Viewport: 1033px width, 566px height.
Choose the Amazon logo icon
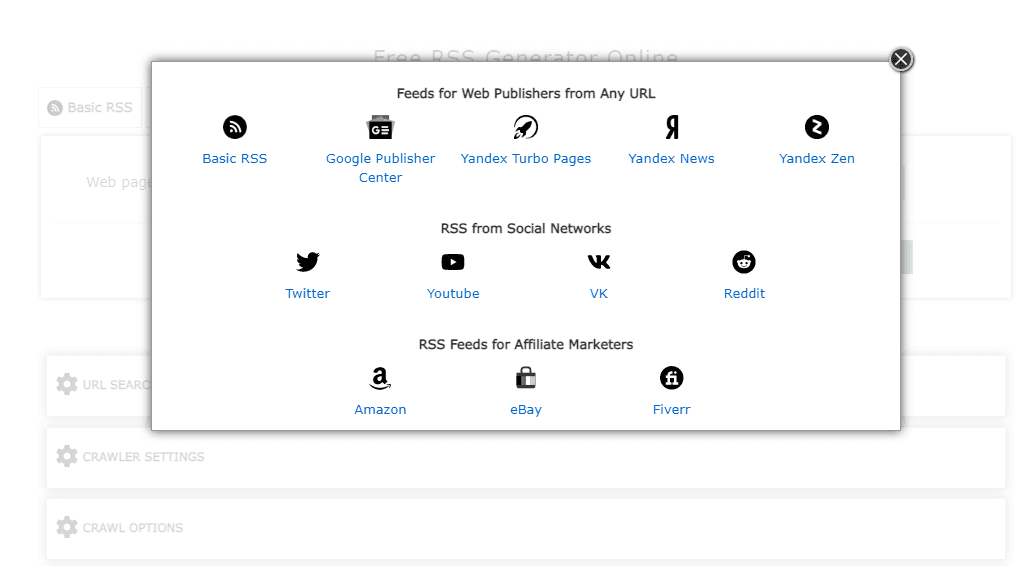pyautogui.click(x=380, y=378)
